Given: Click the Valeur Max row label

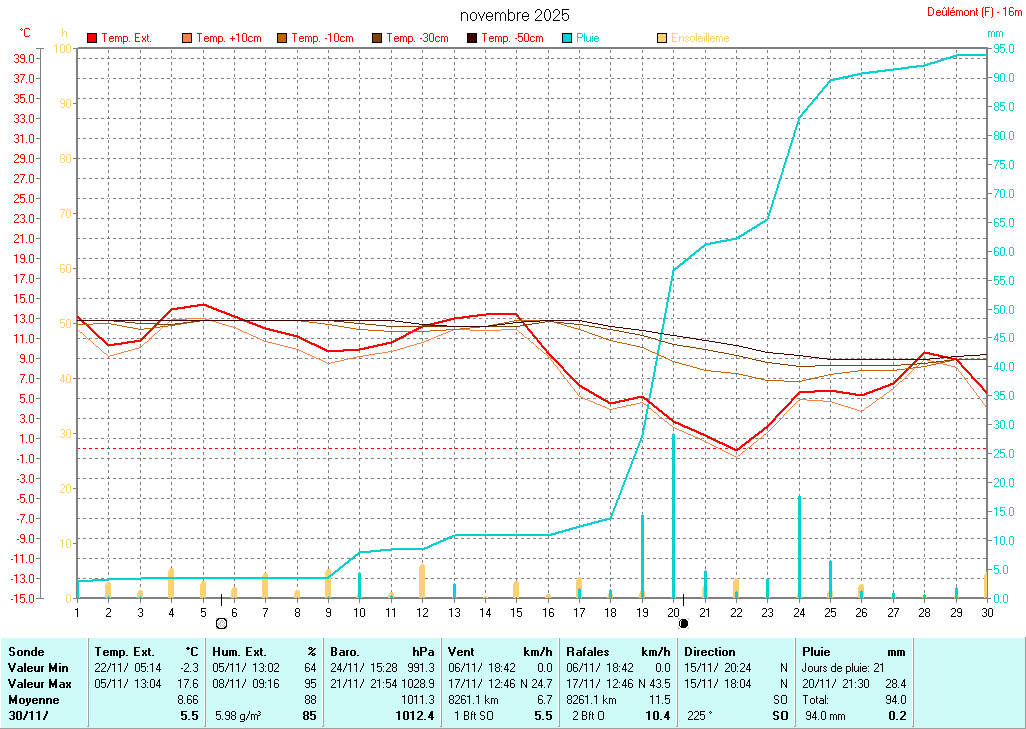Looking at the screenshot, I should pos(39,682).
